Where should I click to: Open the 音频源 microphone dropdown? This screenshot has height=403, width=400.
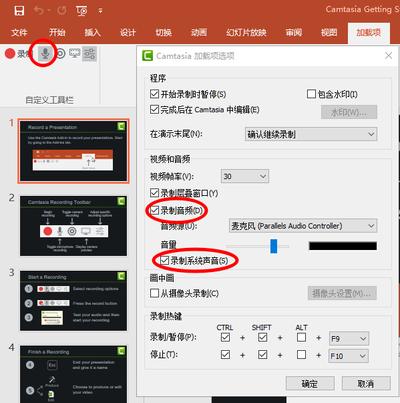(303, 226)
